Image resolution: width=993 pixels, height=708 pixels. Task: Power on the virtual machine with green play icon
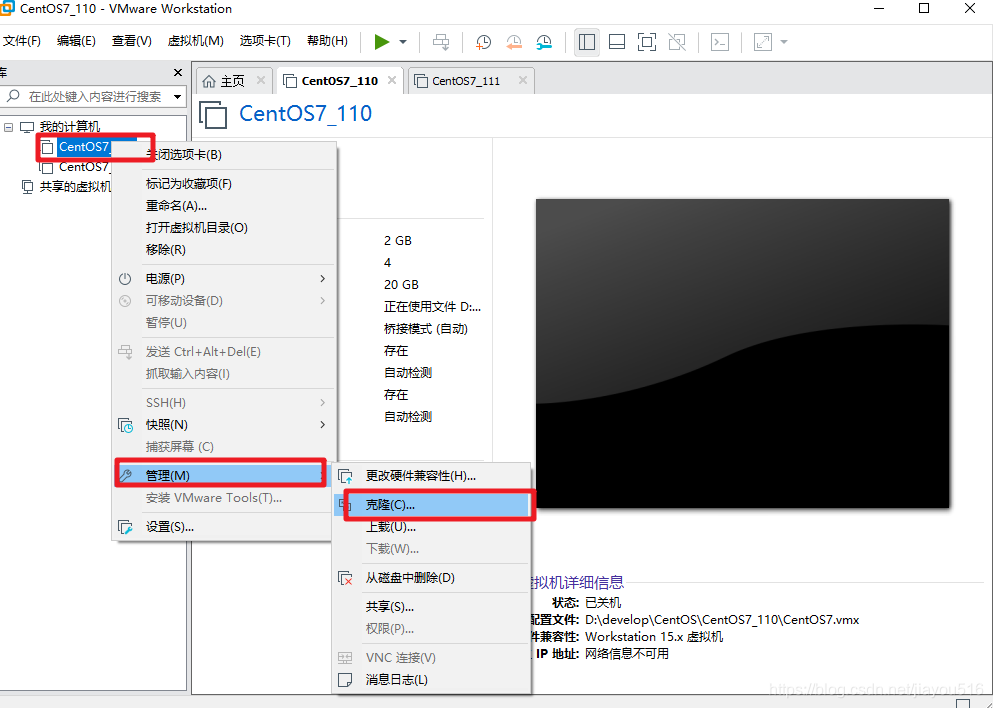coord(383,42)
